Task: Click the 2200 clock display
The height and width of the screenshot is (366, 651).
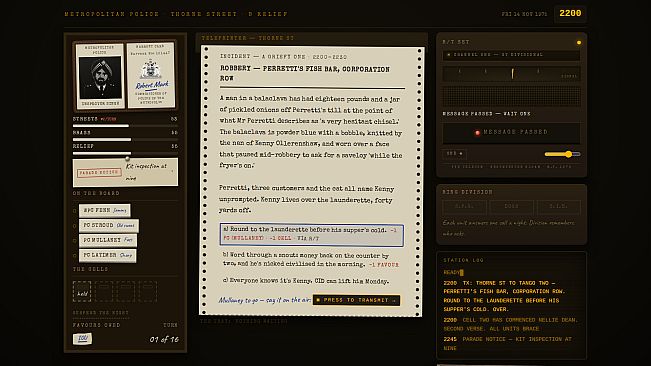Action: (570, 14)
